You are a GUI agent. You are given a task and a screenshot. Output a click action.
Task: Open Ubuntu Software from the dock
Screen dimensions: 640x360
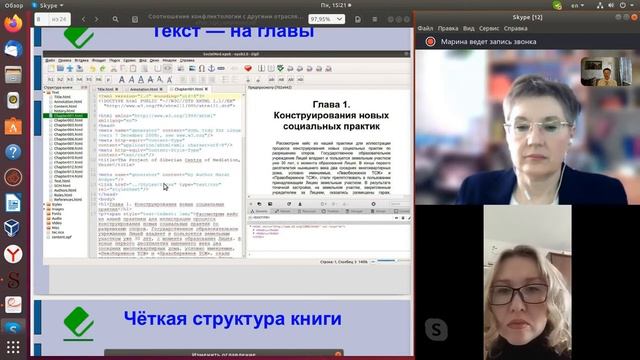[x=13, y=126]
